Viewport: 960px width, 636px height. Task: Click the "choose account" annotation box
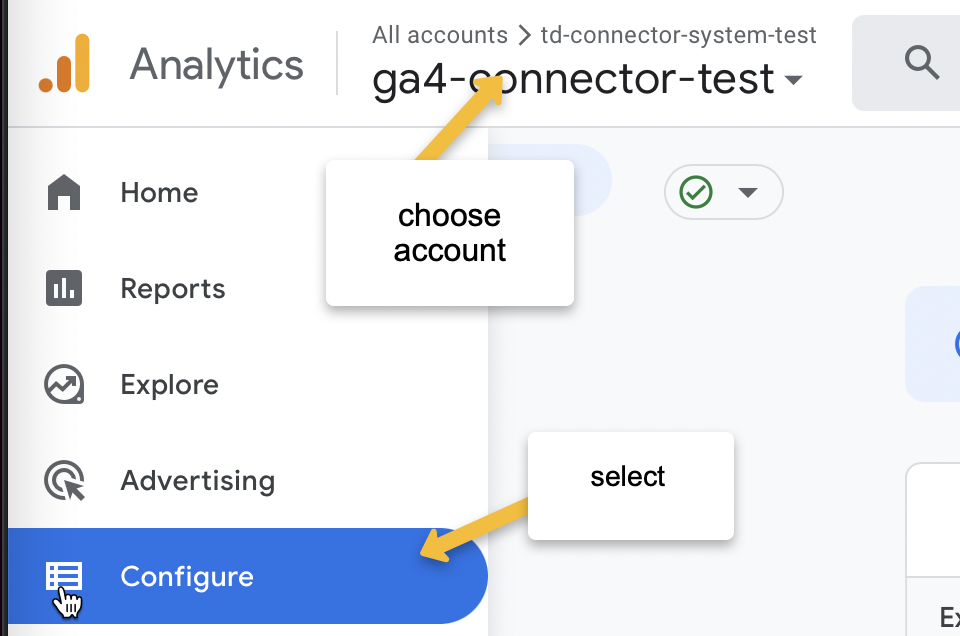[x=449, y=233]
